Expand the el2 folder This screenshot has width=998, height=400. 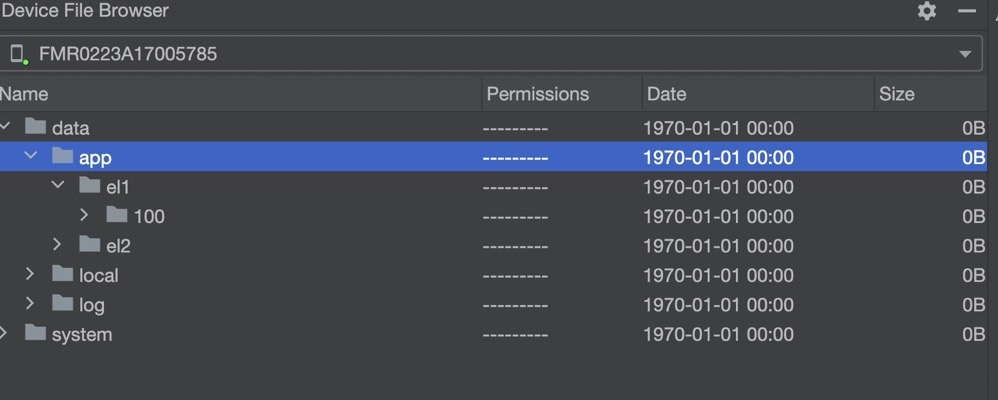pos(58,245)
